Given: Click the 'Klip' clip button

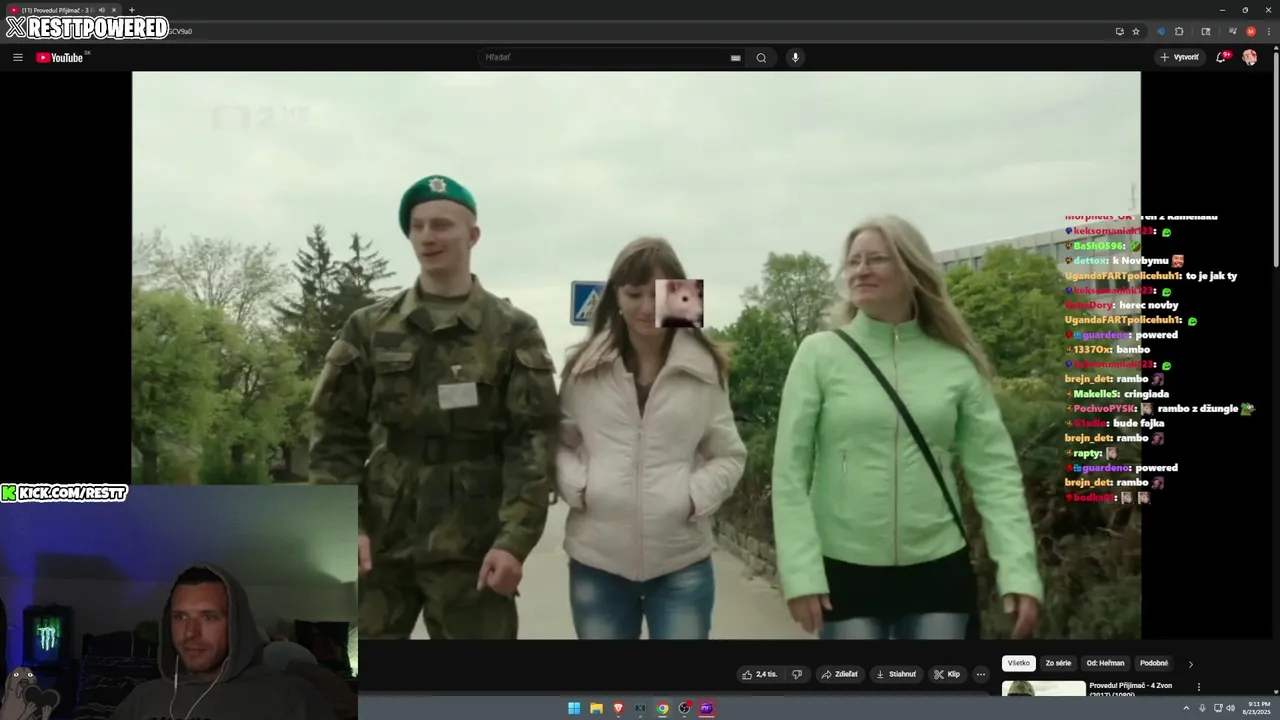Looking at the screenshot, I should point(947,674).
